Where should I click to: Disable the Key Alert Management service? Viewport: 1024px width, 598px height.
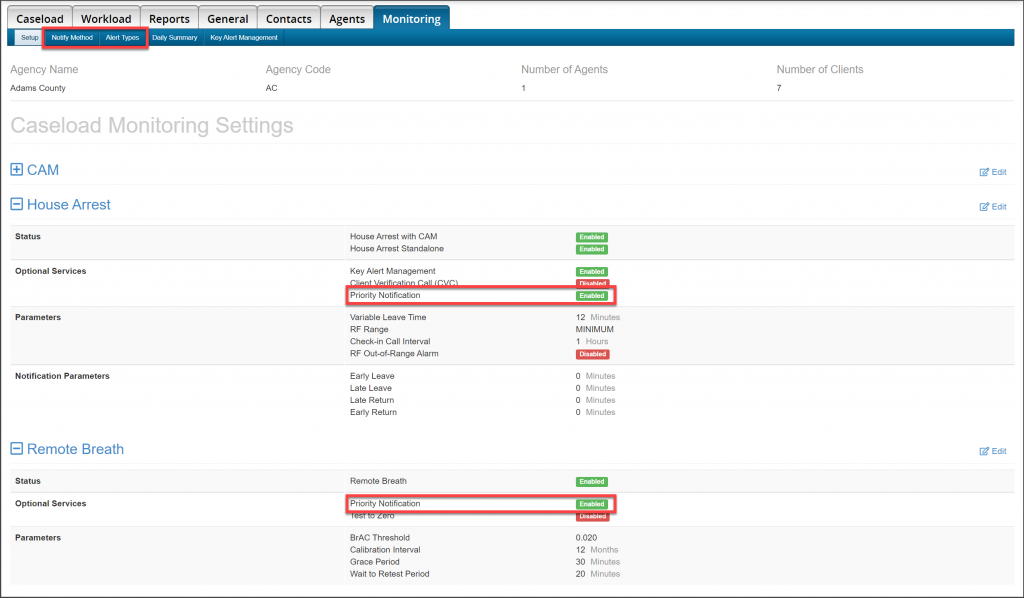pos(591,271)
